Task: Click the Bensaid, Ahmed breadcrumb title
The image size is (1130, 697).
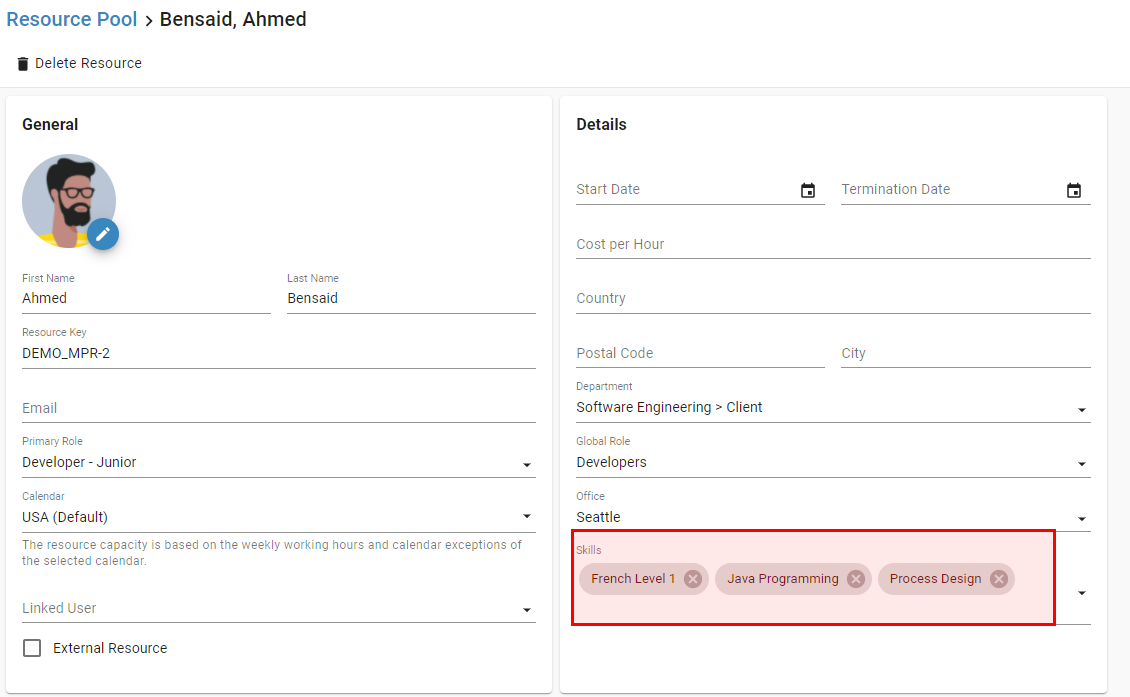Action: (x=233, y=19)
